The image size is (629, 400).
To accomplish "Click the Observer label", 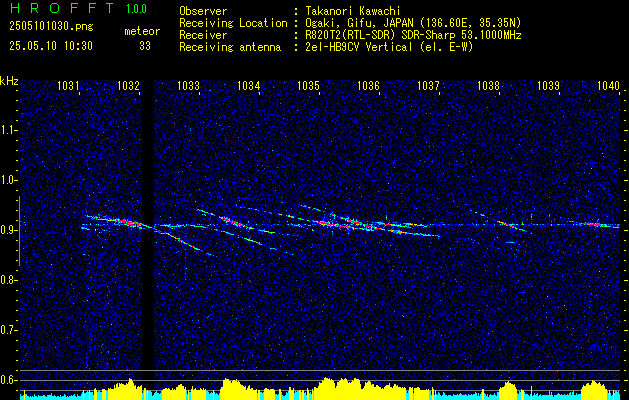I will pyautogui.click(x=203, y=11).
